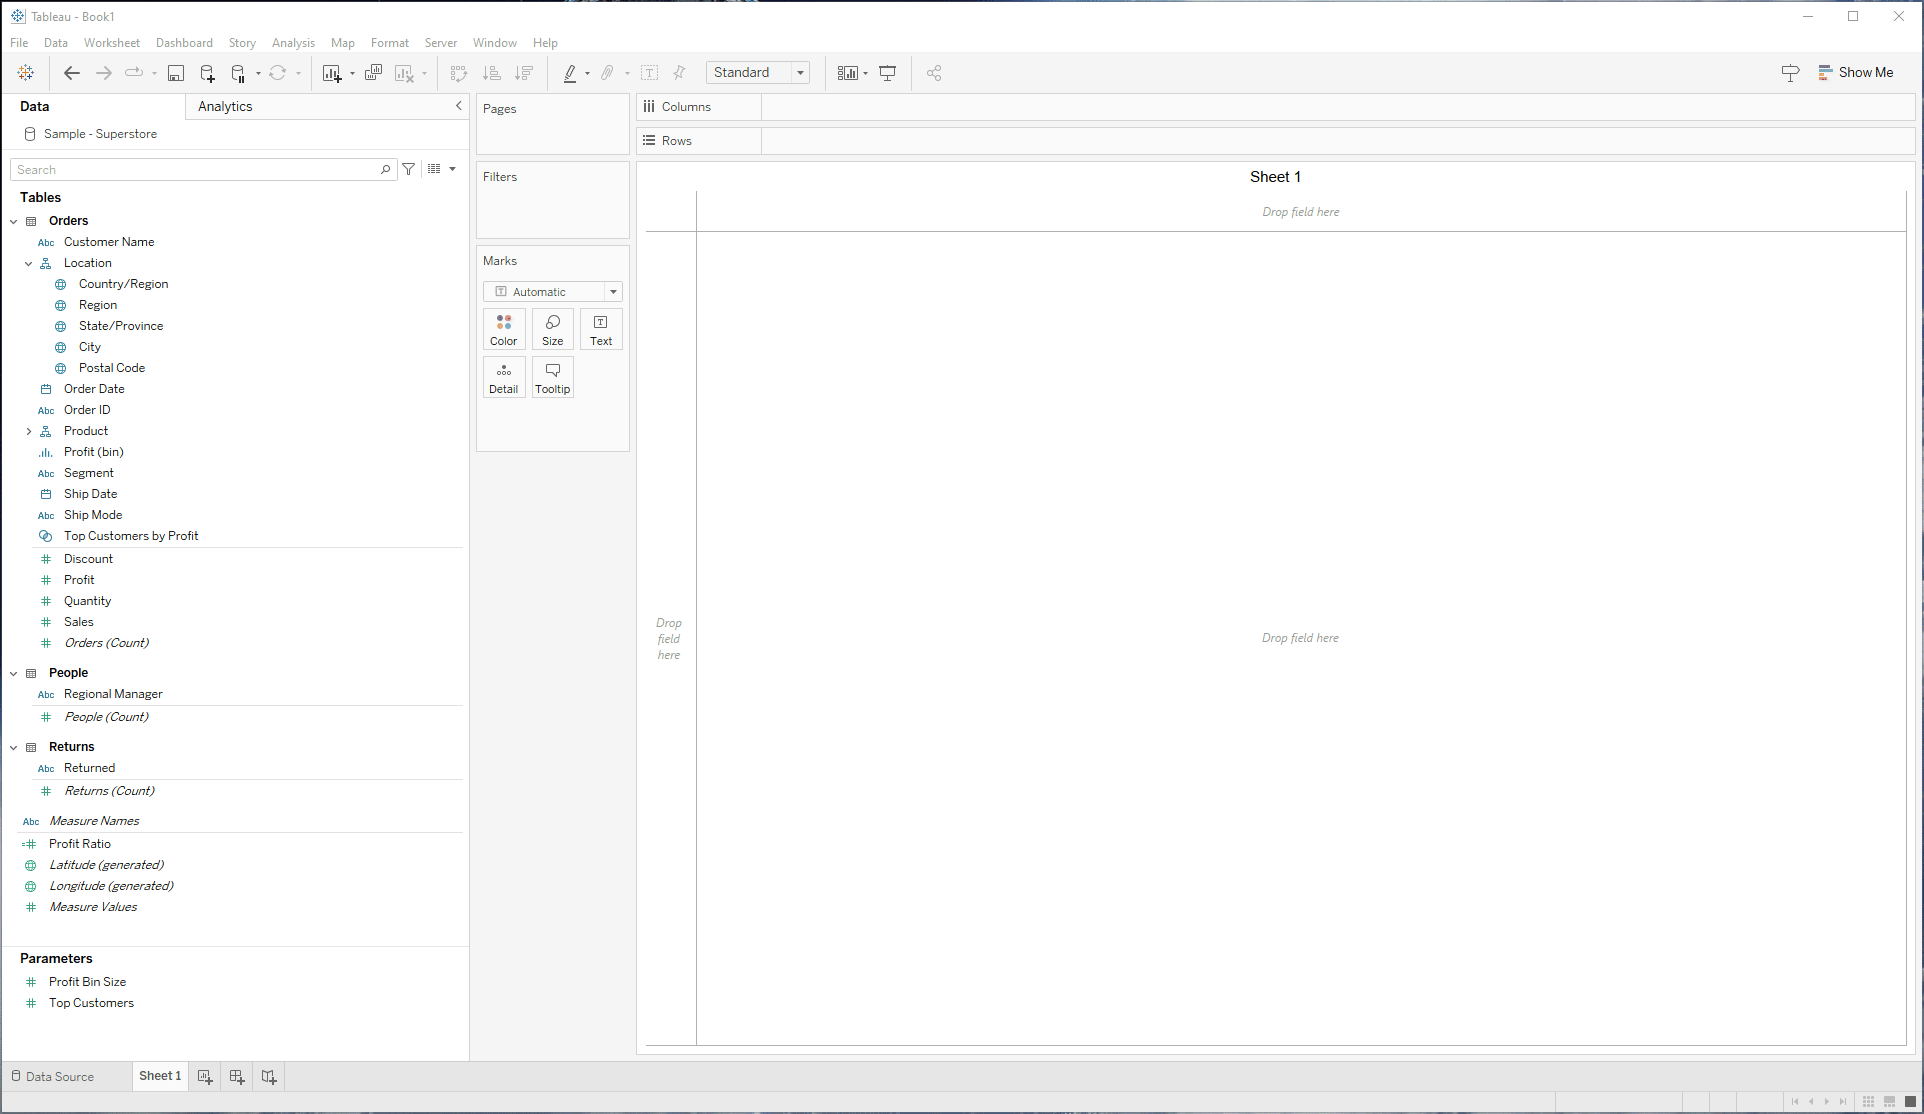Click the Share workbook icon
The image size is (1924, 1114).
[x=934, y=73]
